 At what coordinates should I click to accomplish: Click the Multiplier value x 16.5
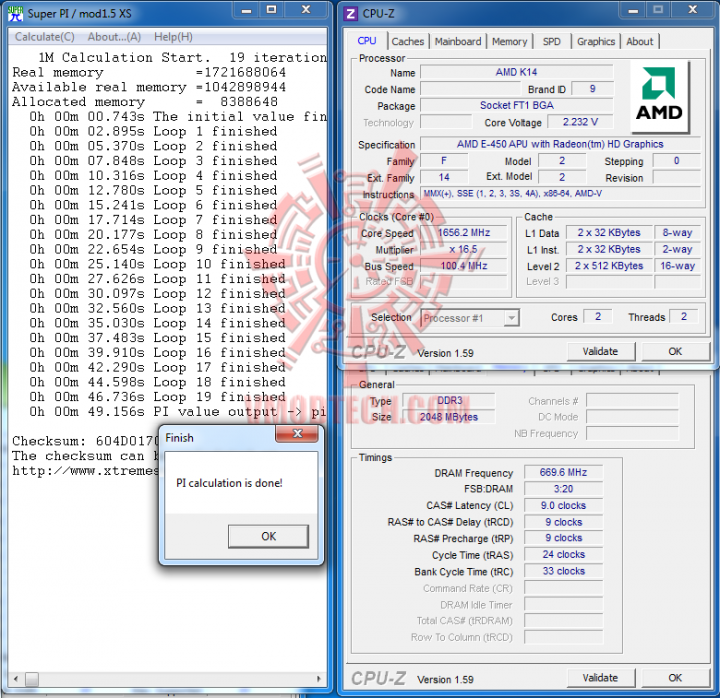[464, 249]
